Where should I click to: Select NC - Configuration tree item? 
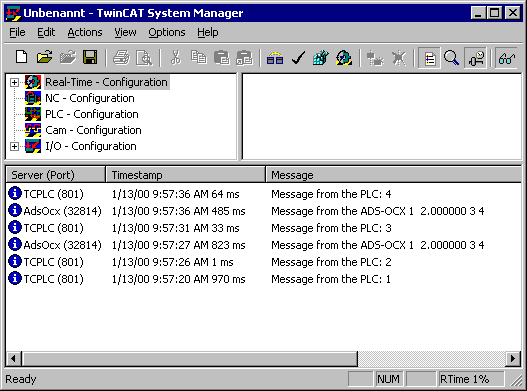(x=90, y=98)
